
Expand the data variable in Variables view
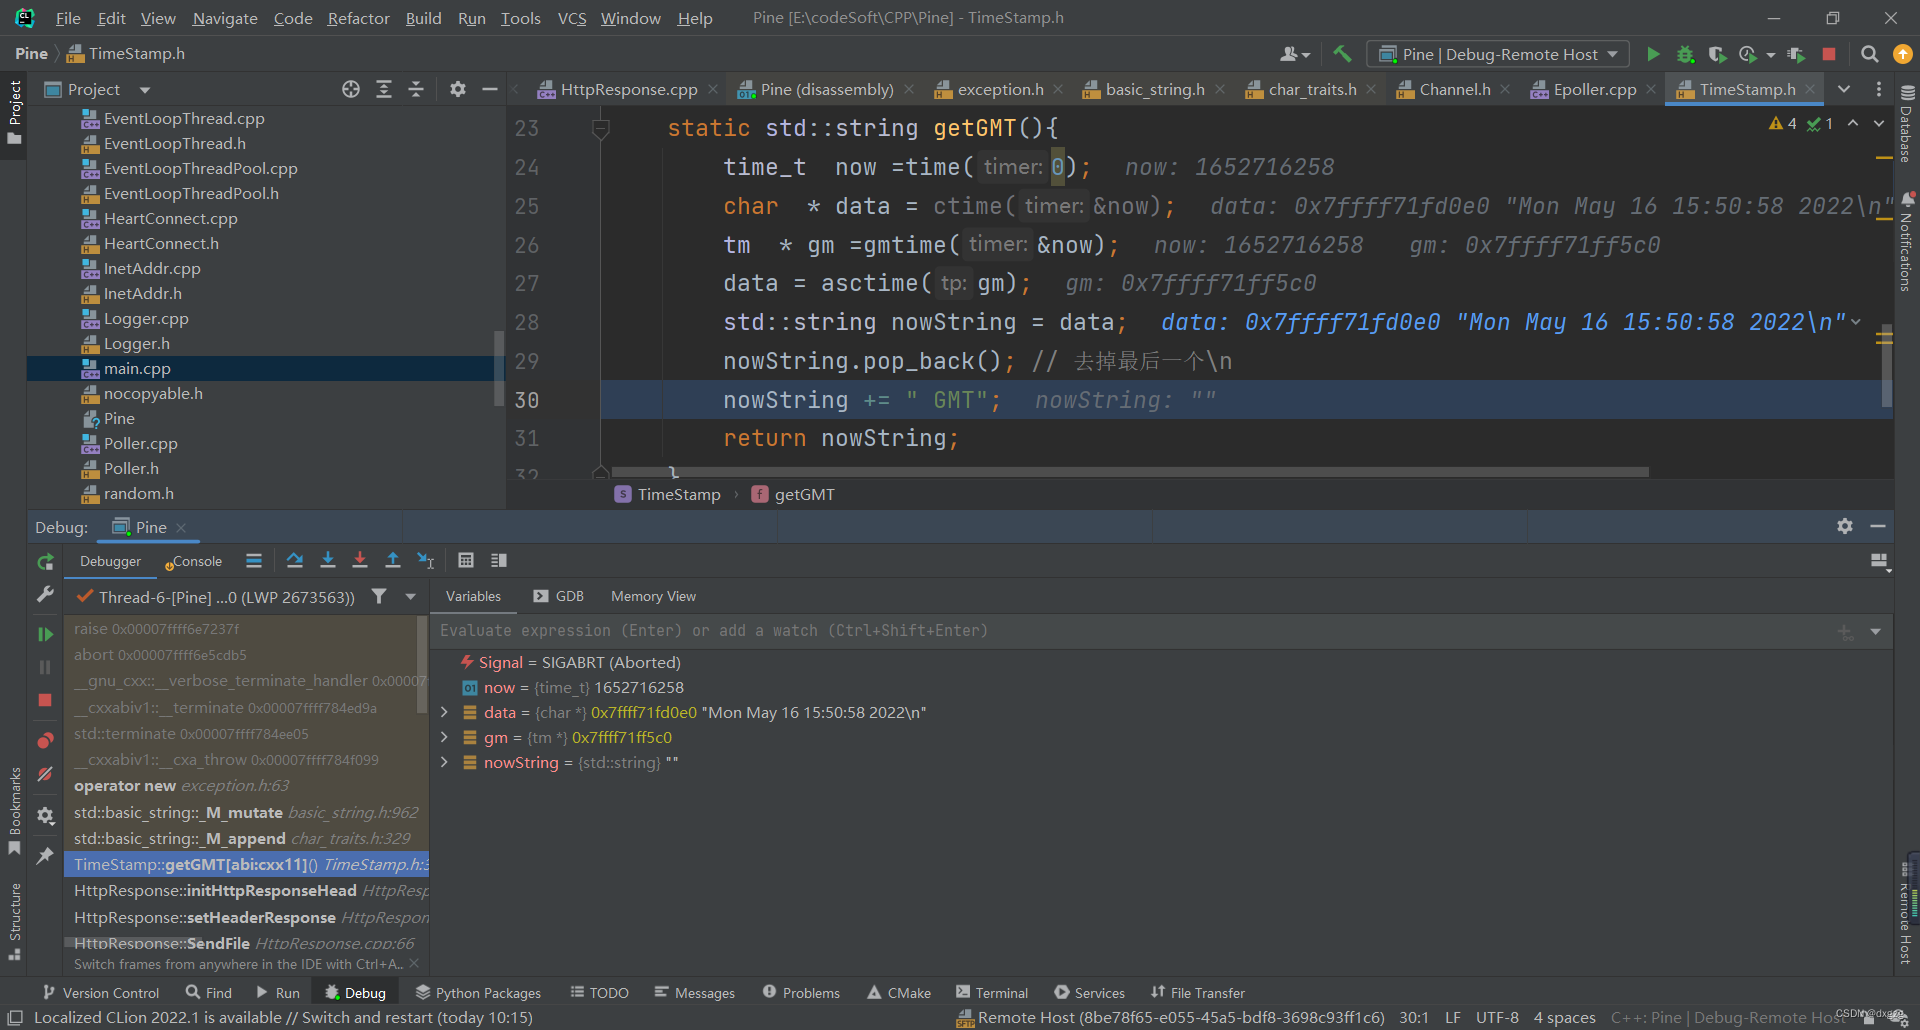pos(444,712)
